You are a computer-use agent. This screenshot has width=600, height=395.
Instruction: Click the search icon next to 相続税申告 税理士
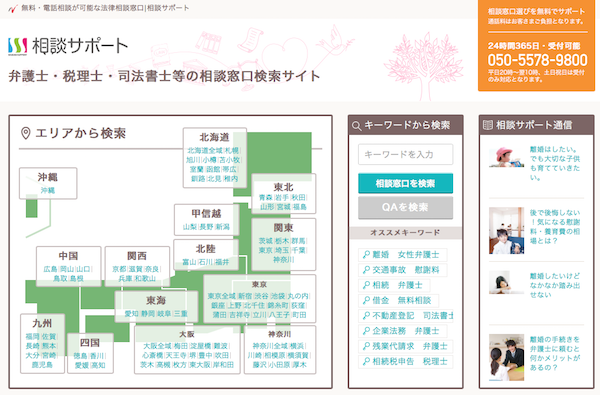[366, 361]
